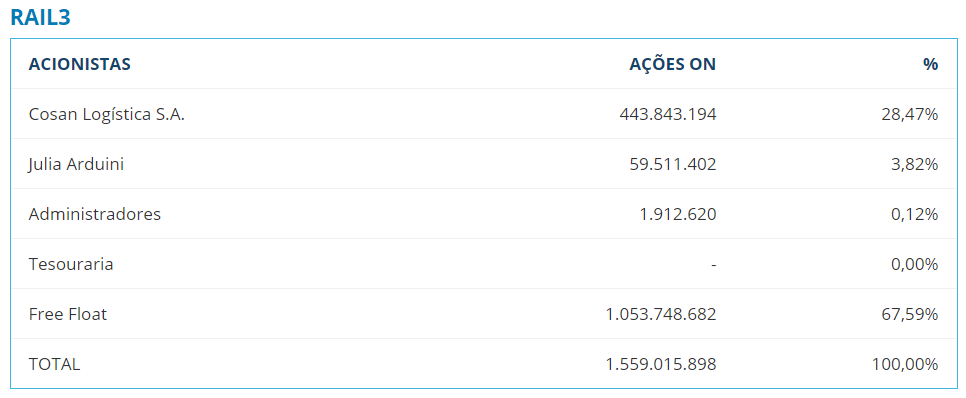Screen dimensions: 966x398
Task: Select the Administradores row label
Action: tap(95, 214)
